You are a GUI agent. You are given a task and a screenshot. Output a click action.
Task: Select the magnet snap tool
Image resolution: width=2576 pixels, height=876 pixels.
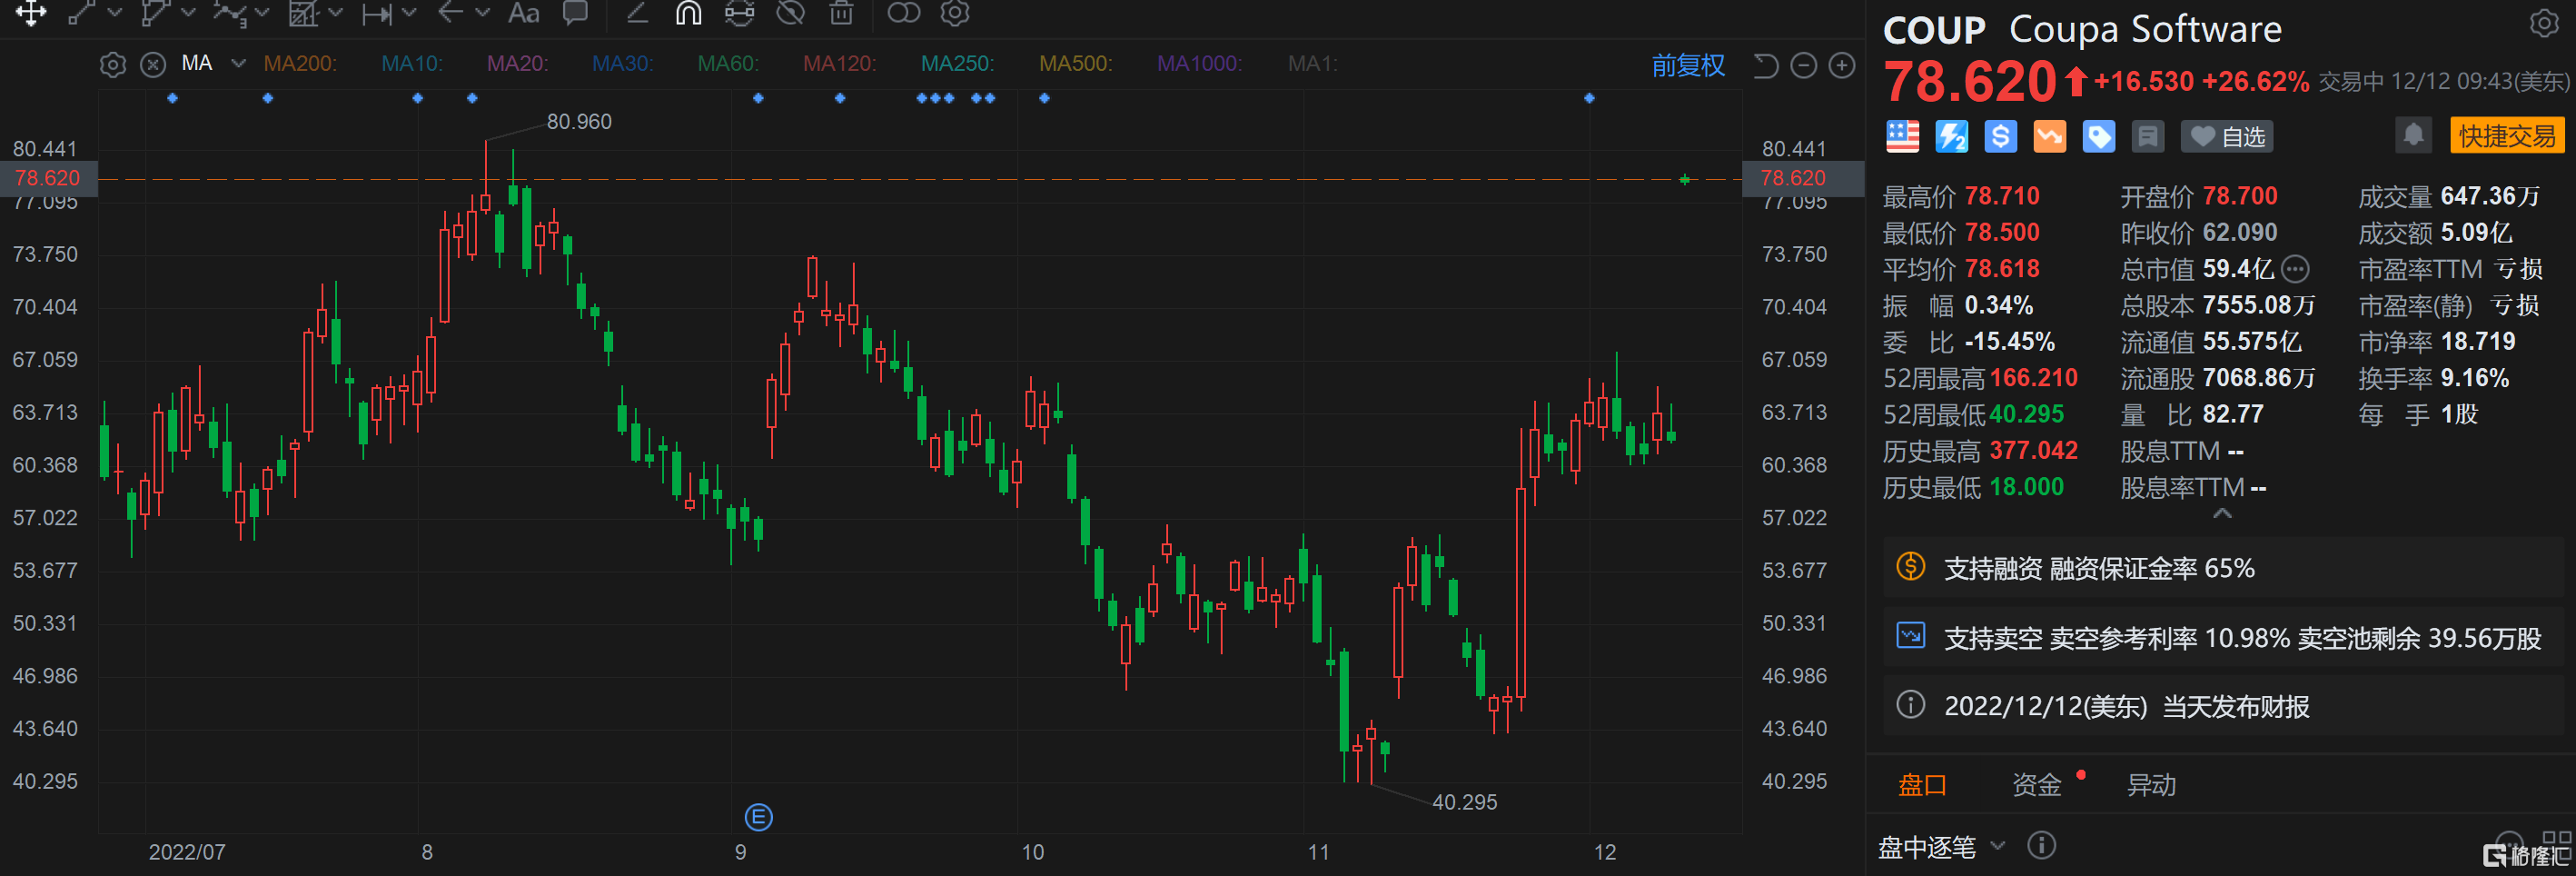point(688,12)
